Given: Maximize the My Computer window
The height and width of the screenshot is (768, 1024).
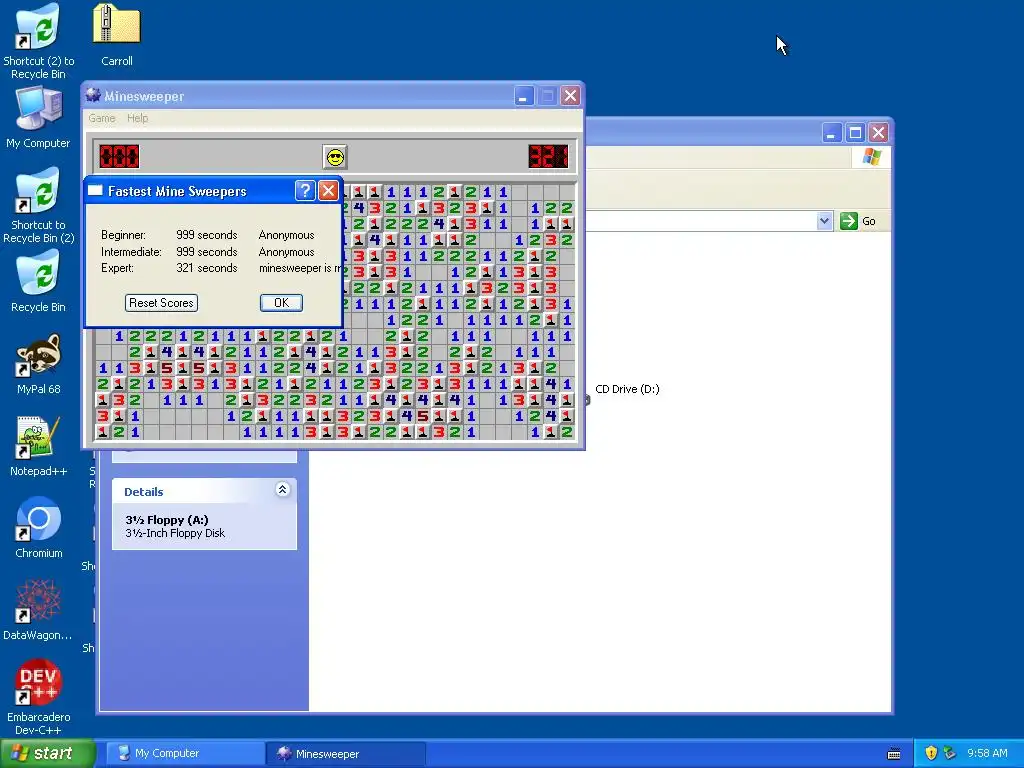Looking at the screenshot, I should point(855,133).
